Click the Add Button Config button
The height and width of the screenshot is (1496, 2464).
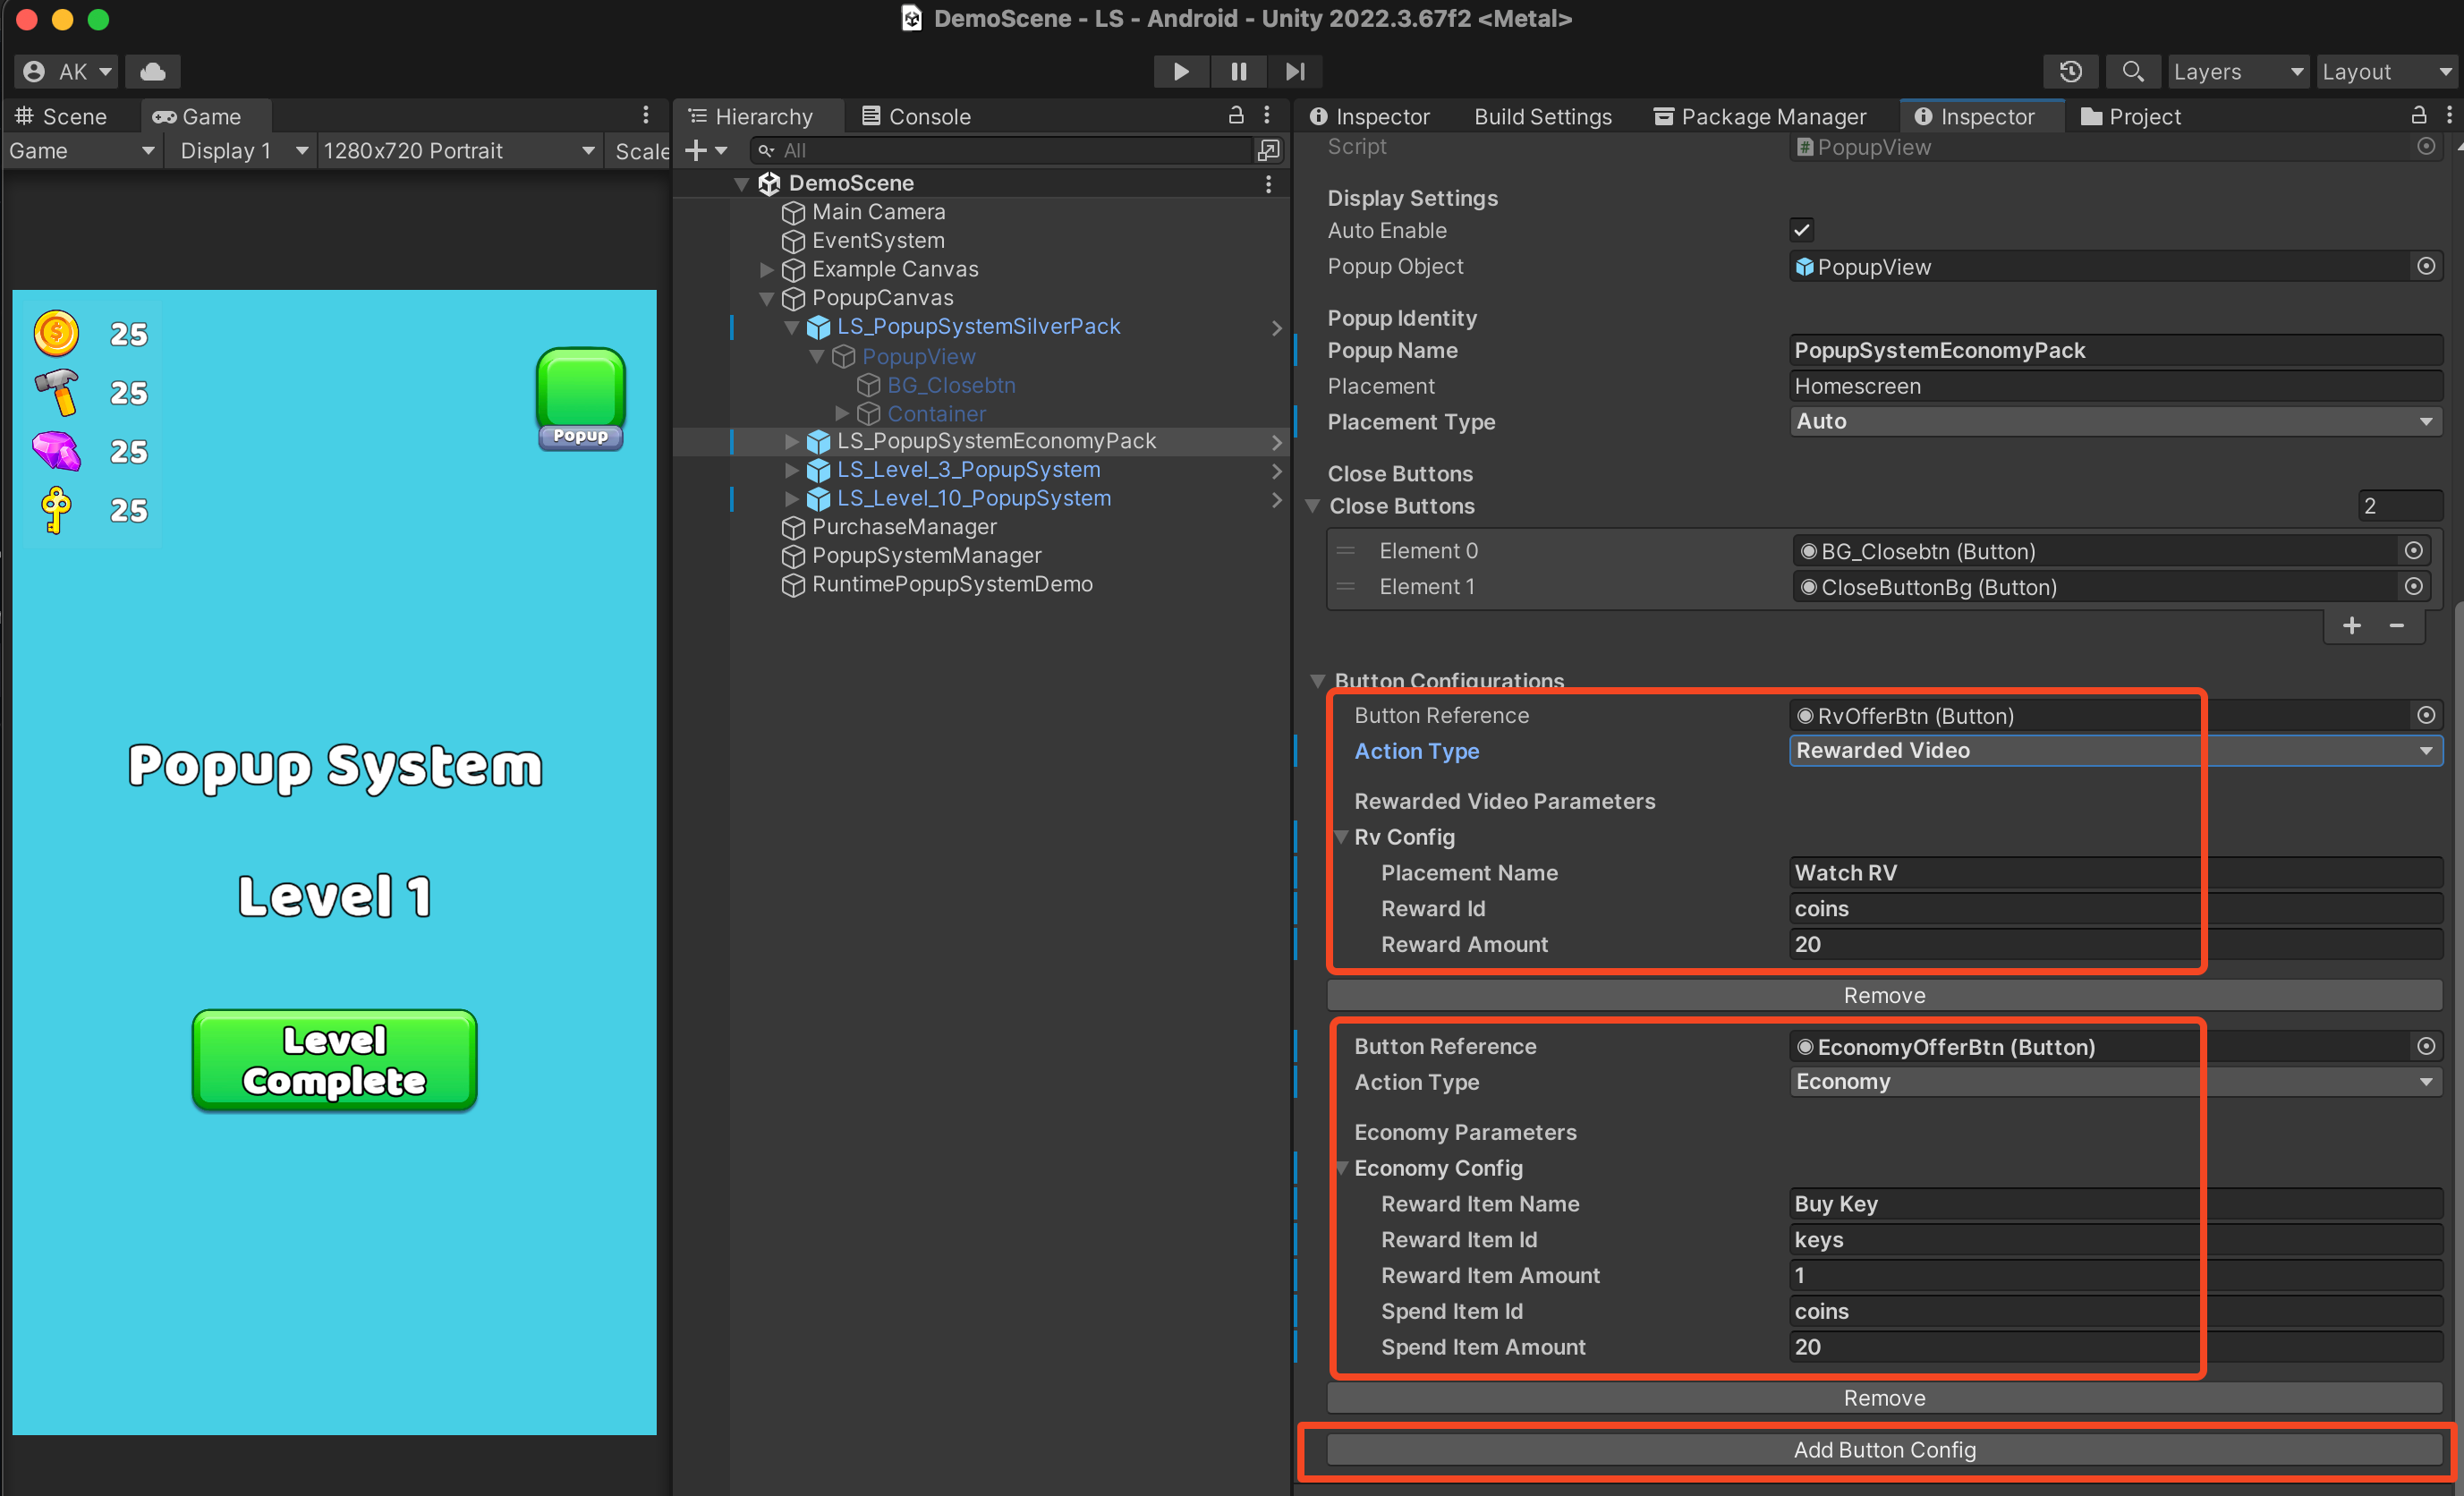(1884, 1450)
